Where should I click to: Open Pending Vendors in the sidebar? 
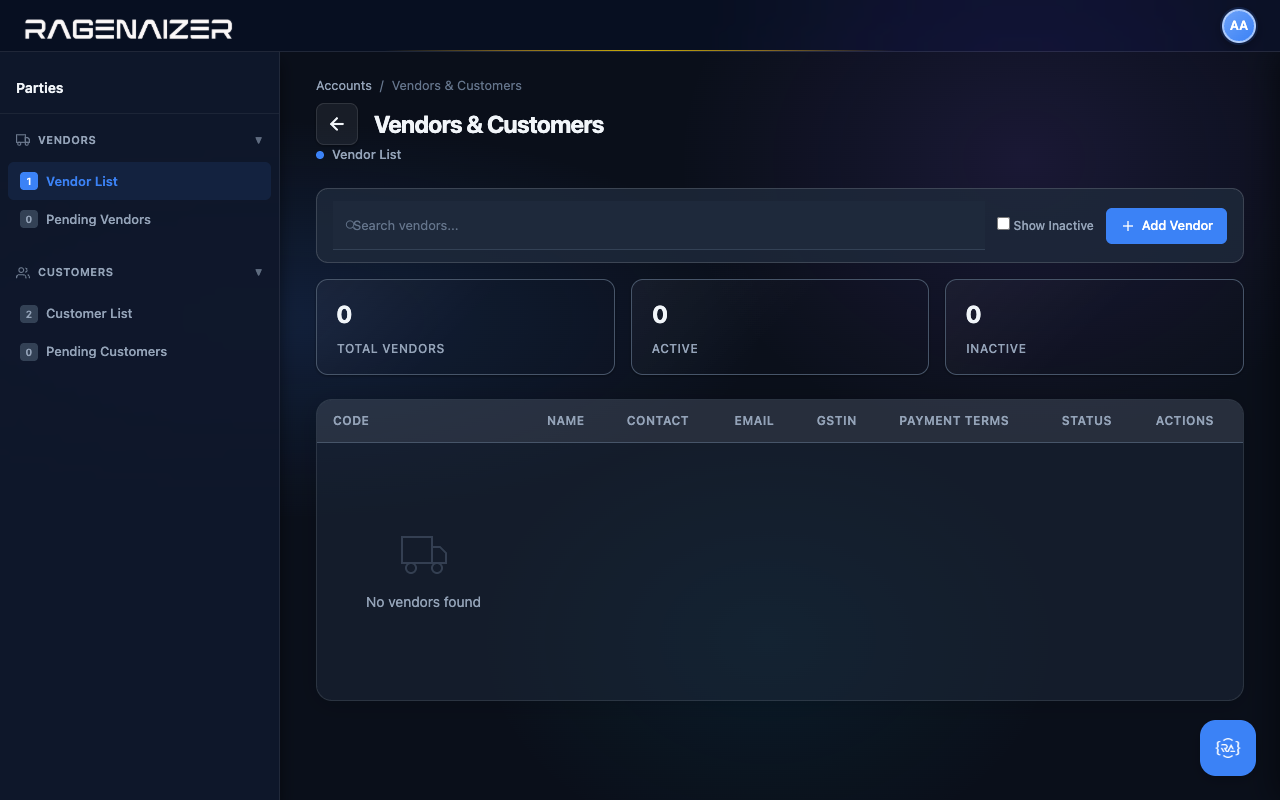[x=139, y=219]
